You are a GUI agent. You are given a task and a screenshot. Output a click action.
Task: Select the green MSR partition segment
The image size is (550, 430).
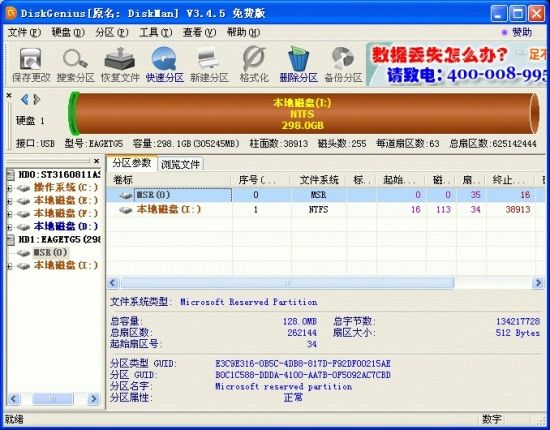click(73, 113)
